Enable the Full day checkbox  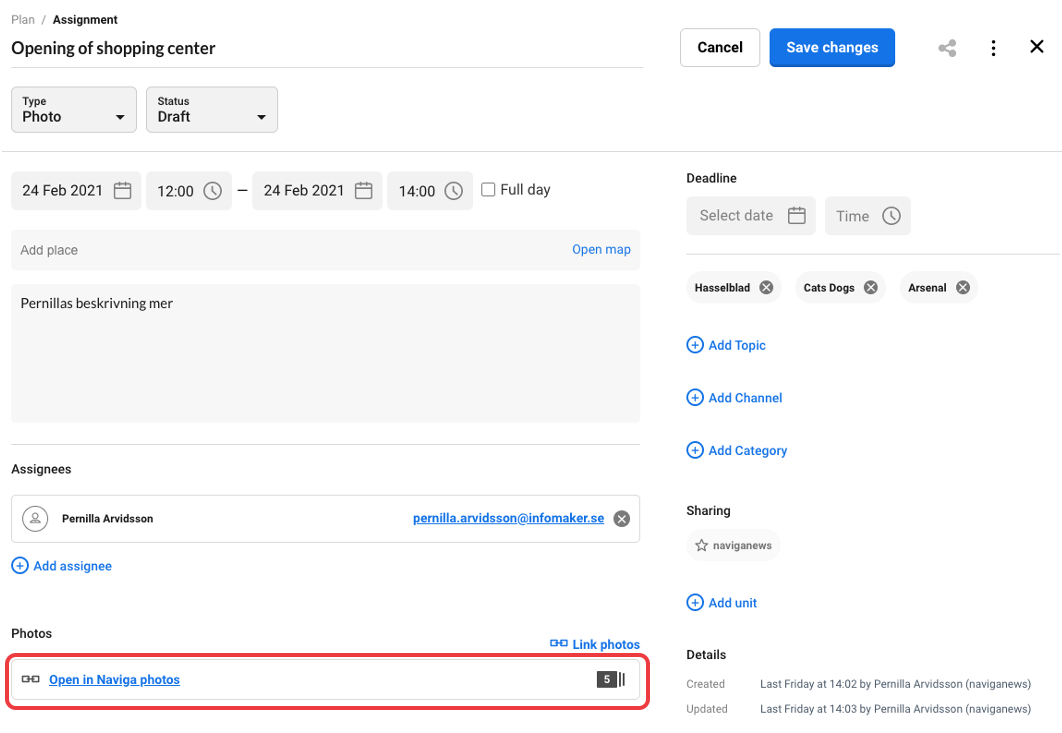[488, 190]
